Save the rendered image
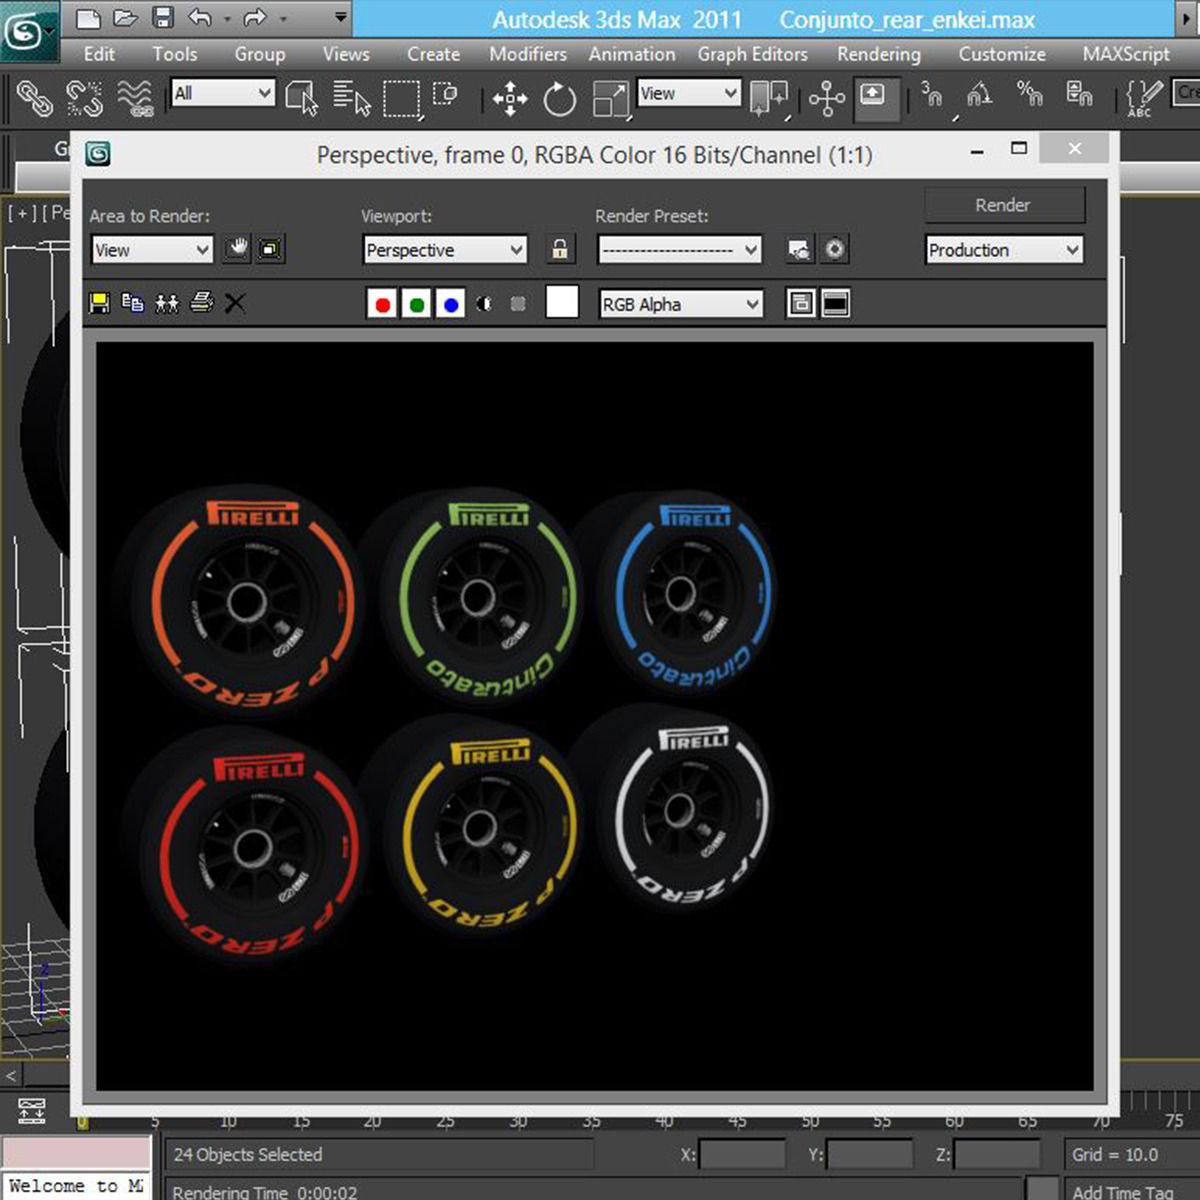1200x1200 pixels. coord(99,303)
